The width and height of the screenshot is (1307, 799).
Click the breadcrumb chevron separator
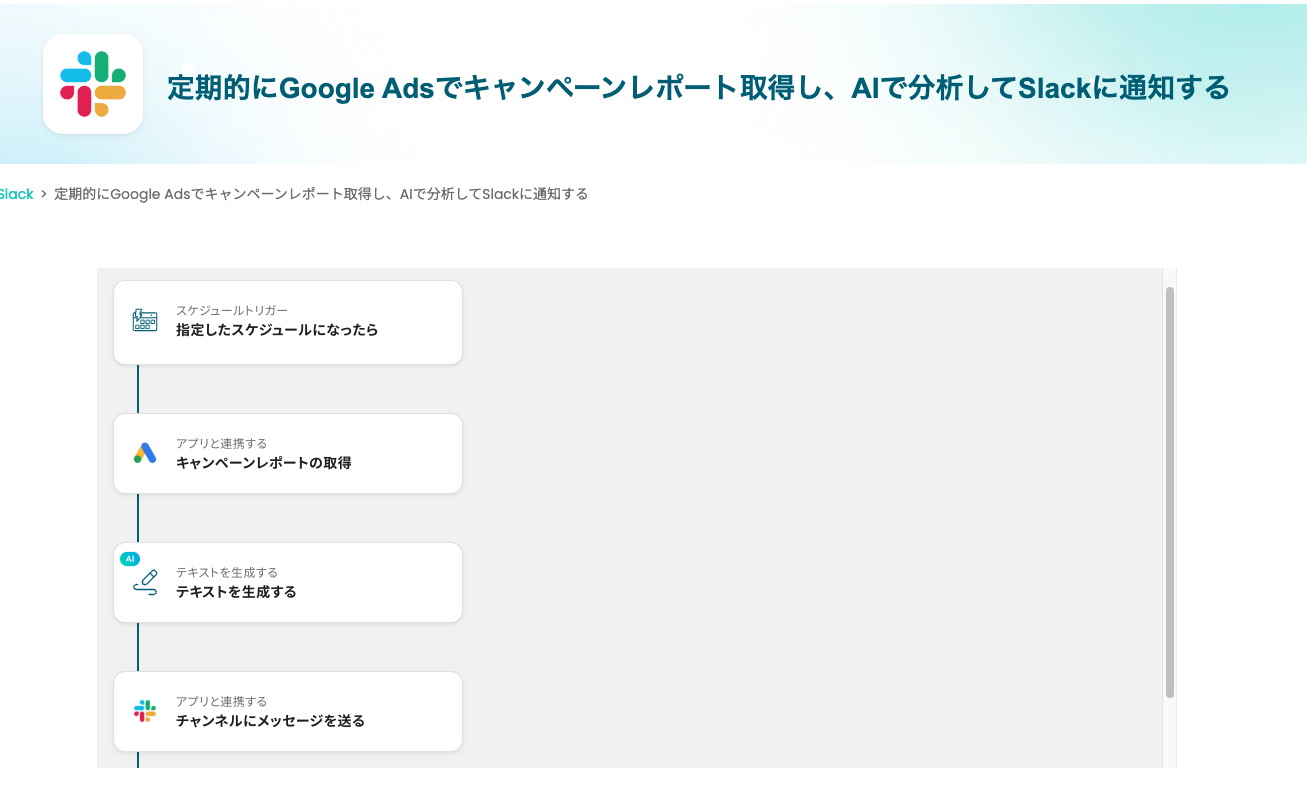pyautogui.click(x=44, y=194)
